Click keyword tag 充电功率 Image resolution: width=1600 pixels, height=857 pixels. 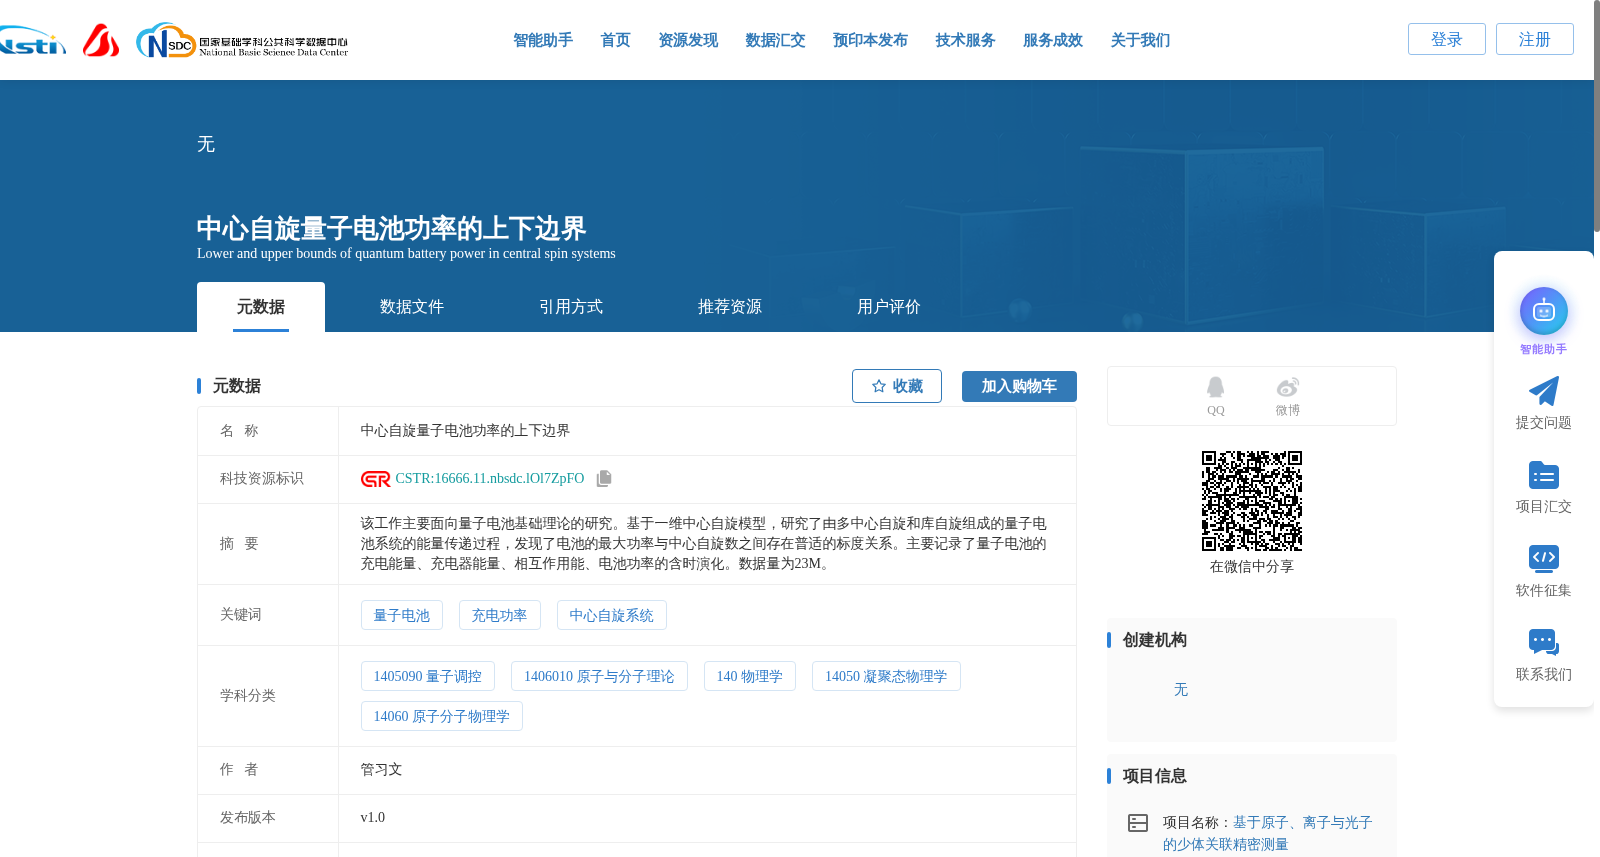(500, 615)
